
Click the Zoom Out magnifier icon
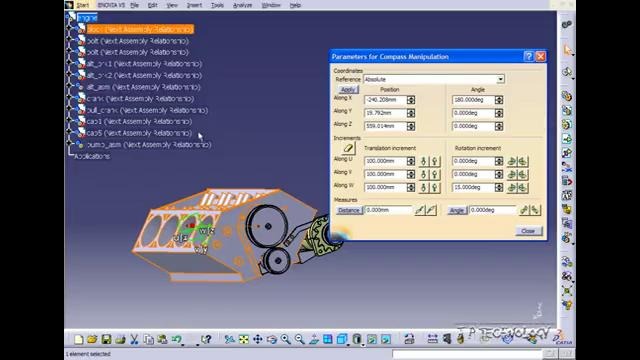299,339
